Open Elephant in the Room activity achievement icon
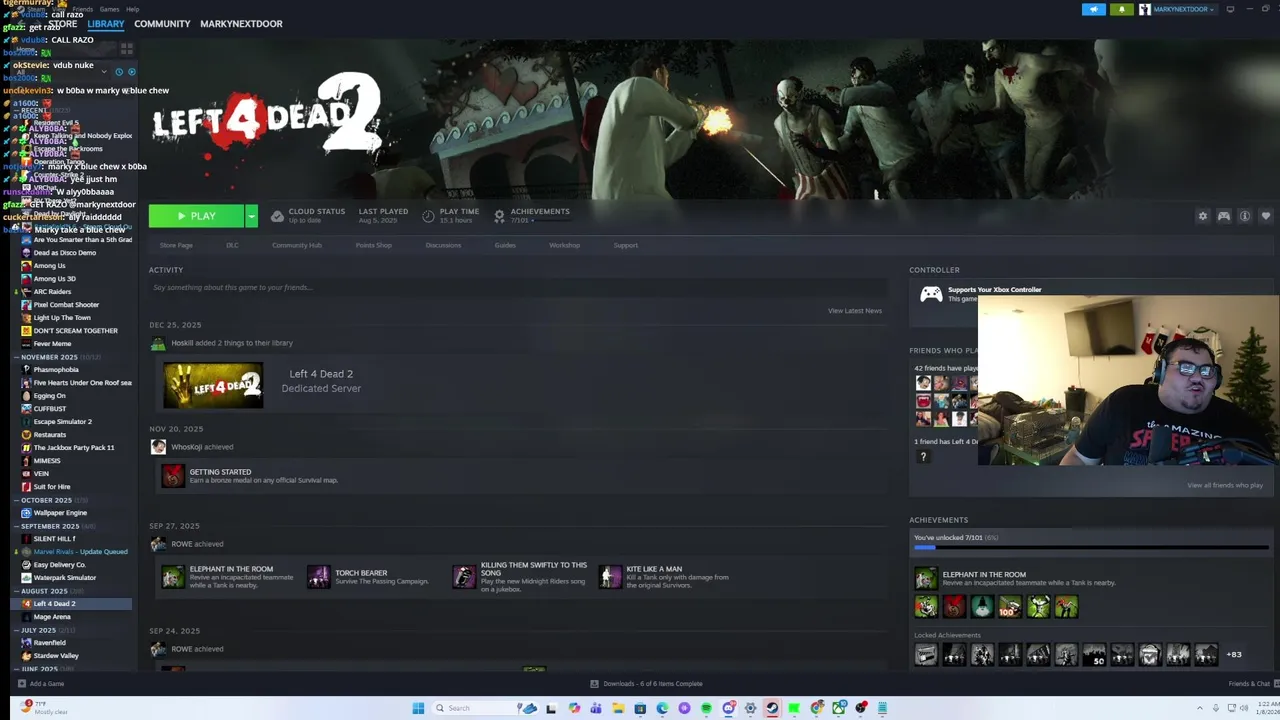 click(x=173, y=577)
